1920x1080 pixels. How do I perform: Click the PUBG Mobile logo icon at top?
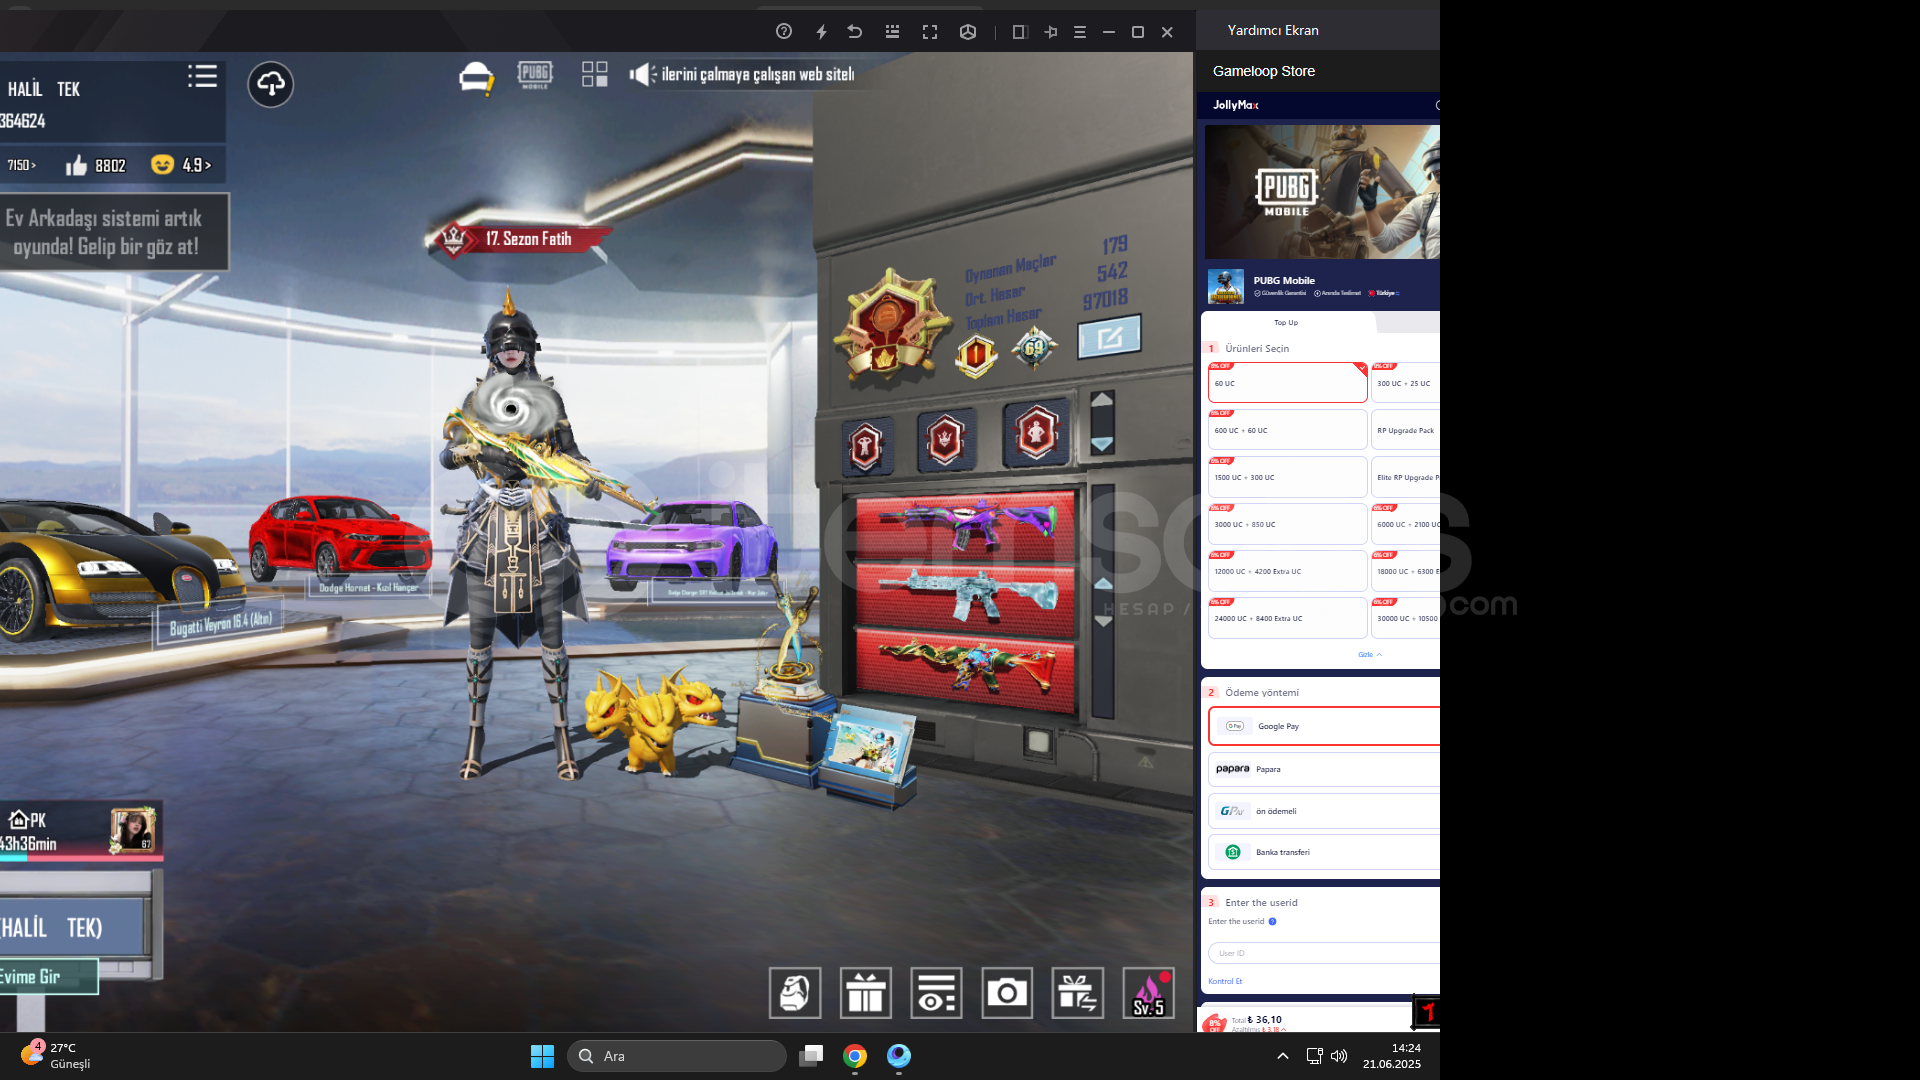[535, 75]
